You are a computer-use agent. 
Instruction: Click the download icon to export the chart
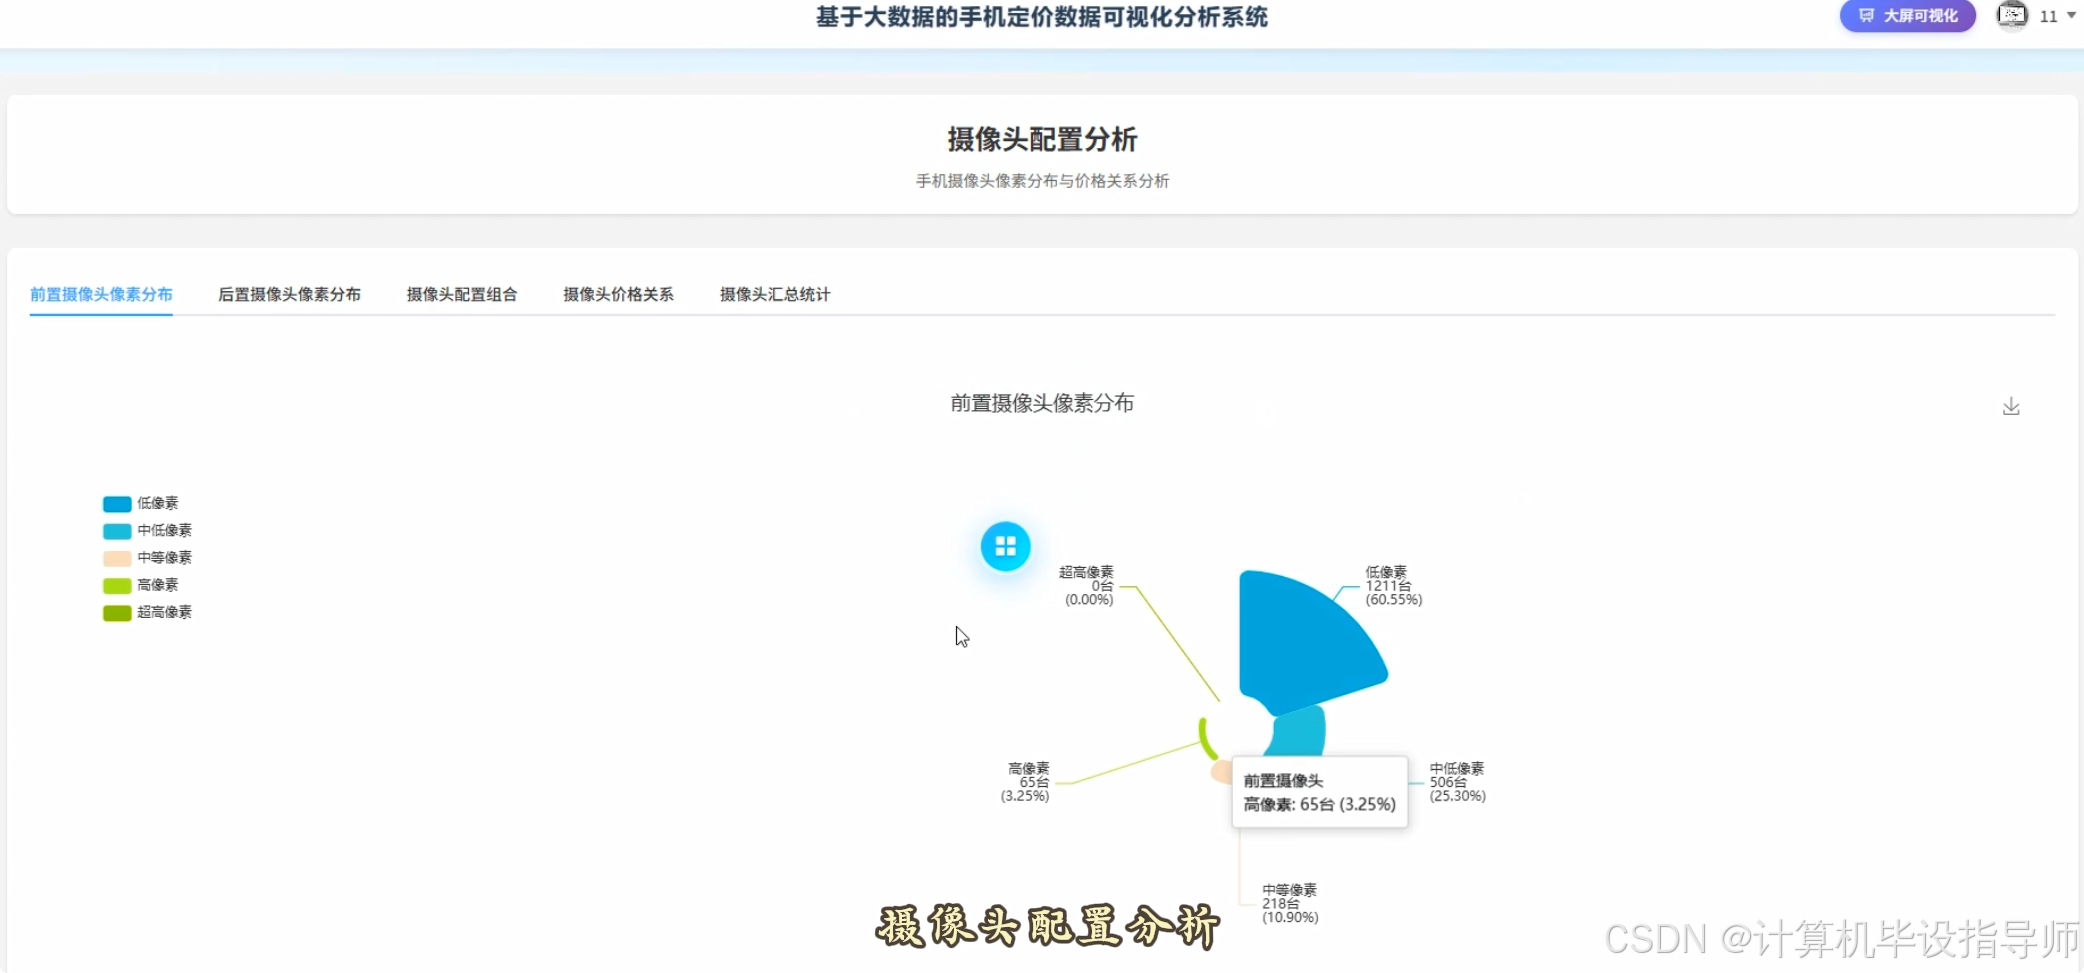tap(2011, 406)
